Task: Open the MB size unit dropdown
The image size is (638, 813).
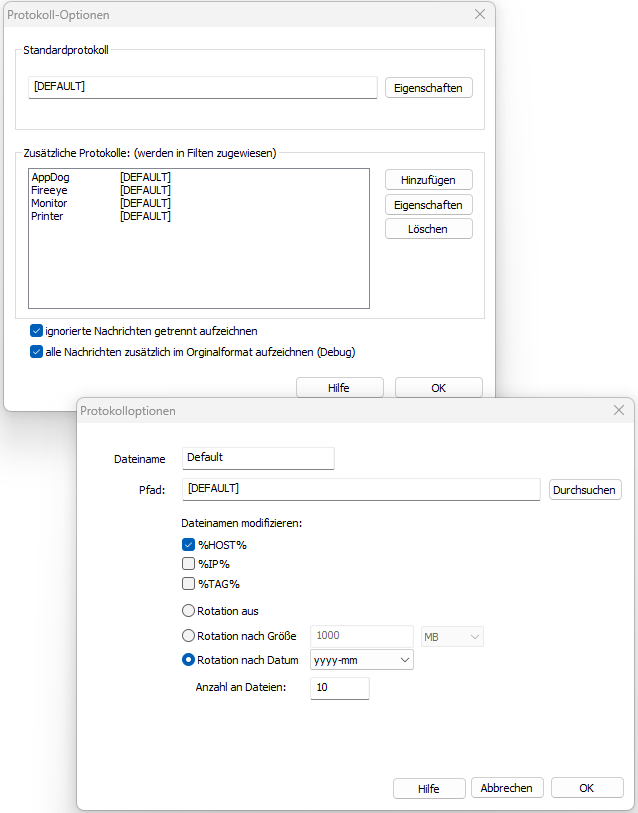Action: pos(452,637)
